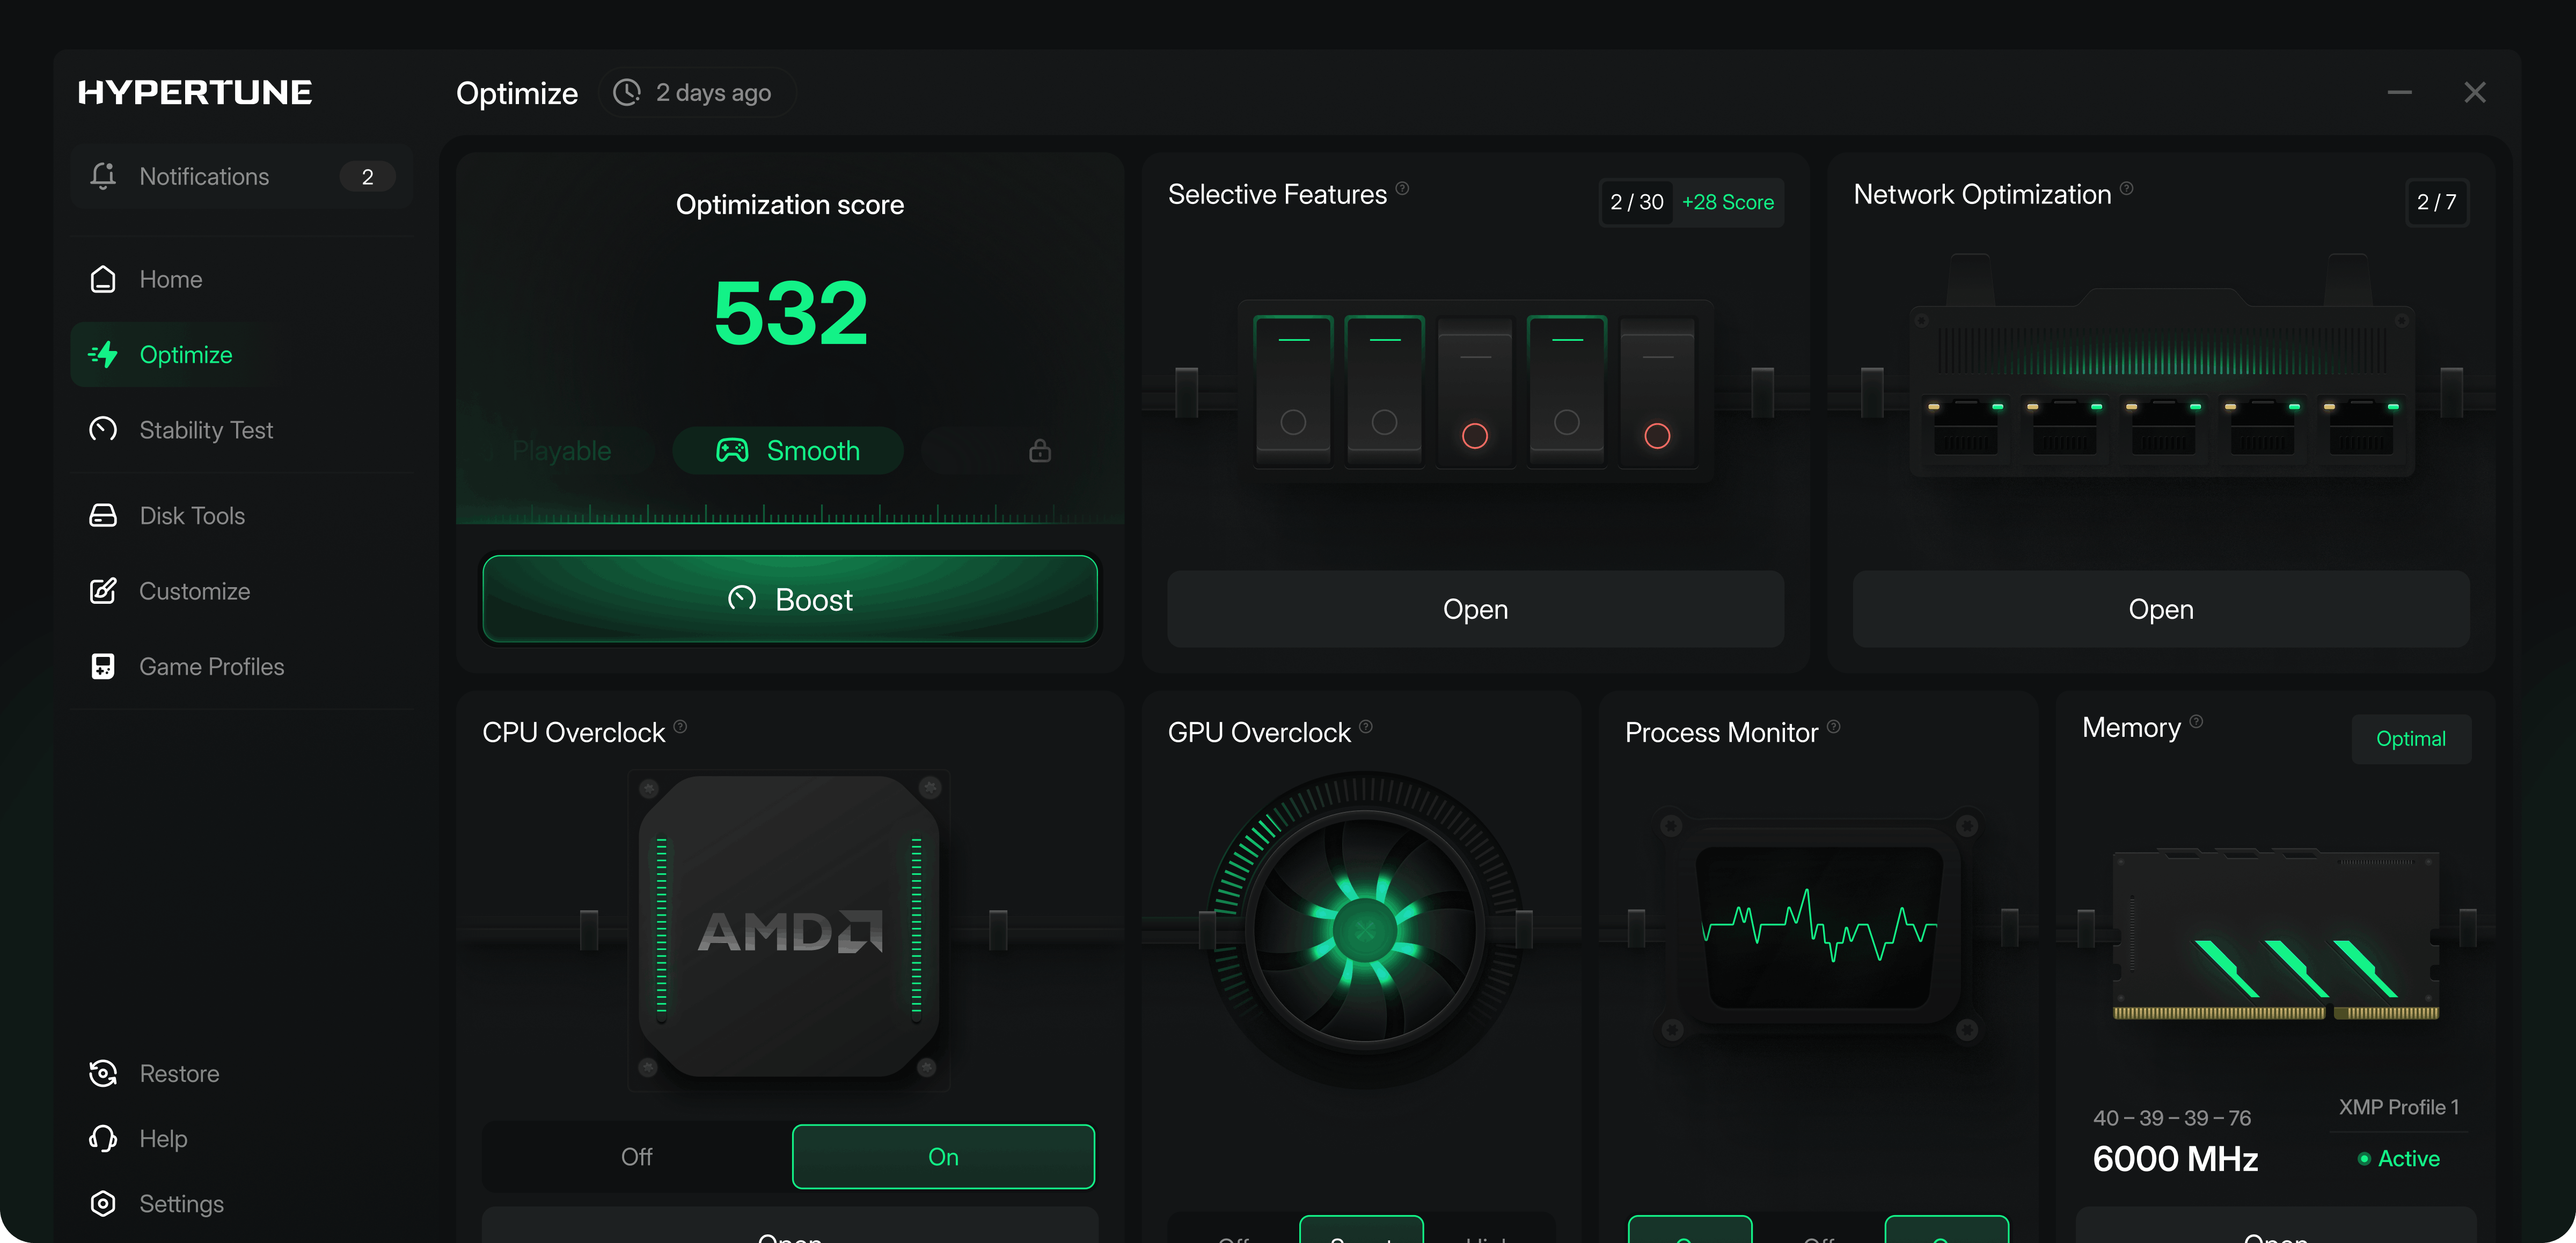The image size is (2576, 1243).
Task: Click the Restore history icon
Action: pos(103,1073)
